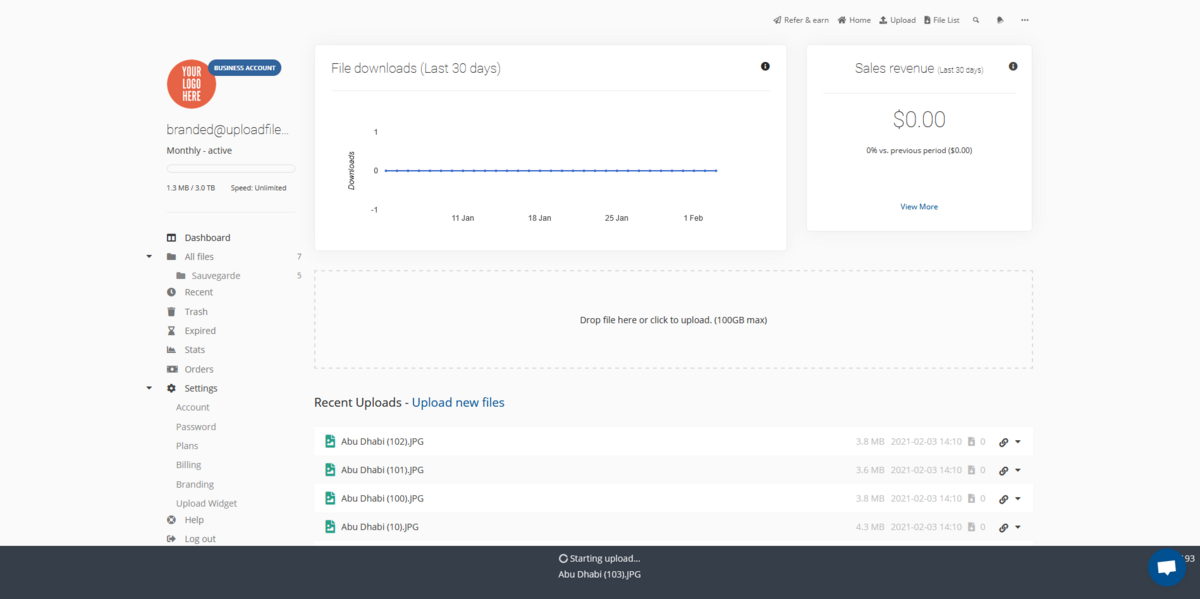Click image file icon of Abu Dhabi (102).JPG

330,441
